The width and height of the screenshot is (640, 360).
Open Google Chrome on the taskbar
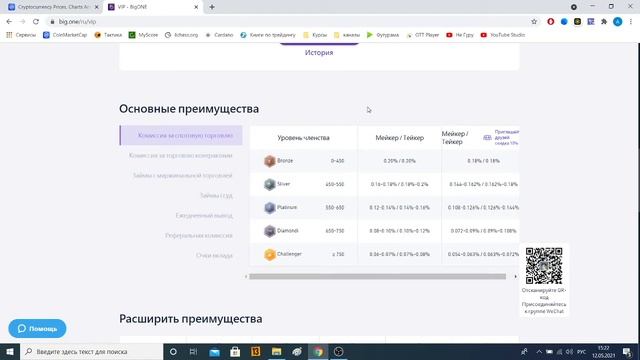318,351
